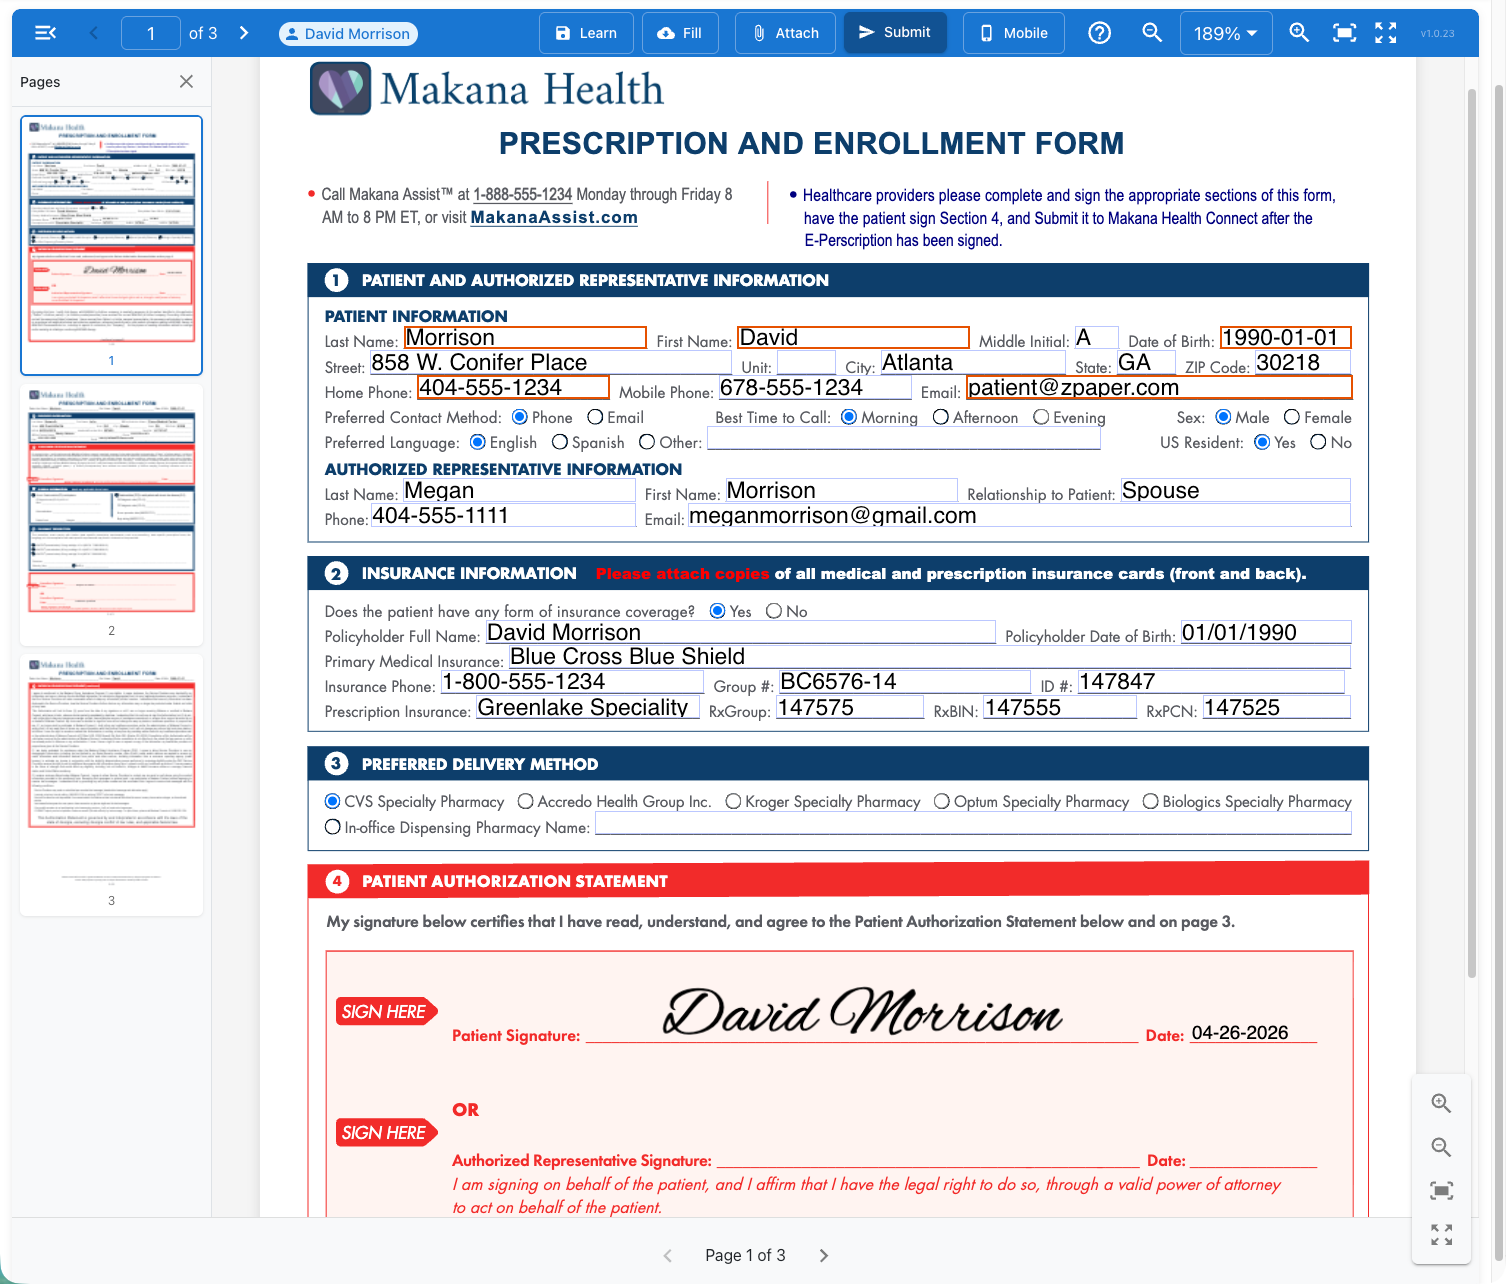Click the Learn button
Image resolution: width=1506 pixels, height=1284 pixels.
tap(586, 33)
